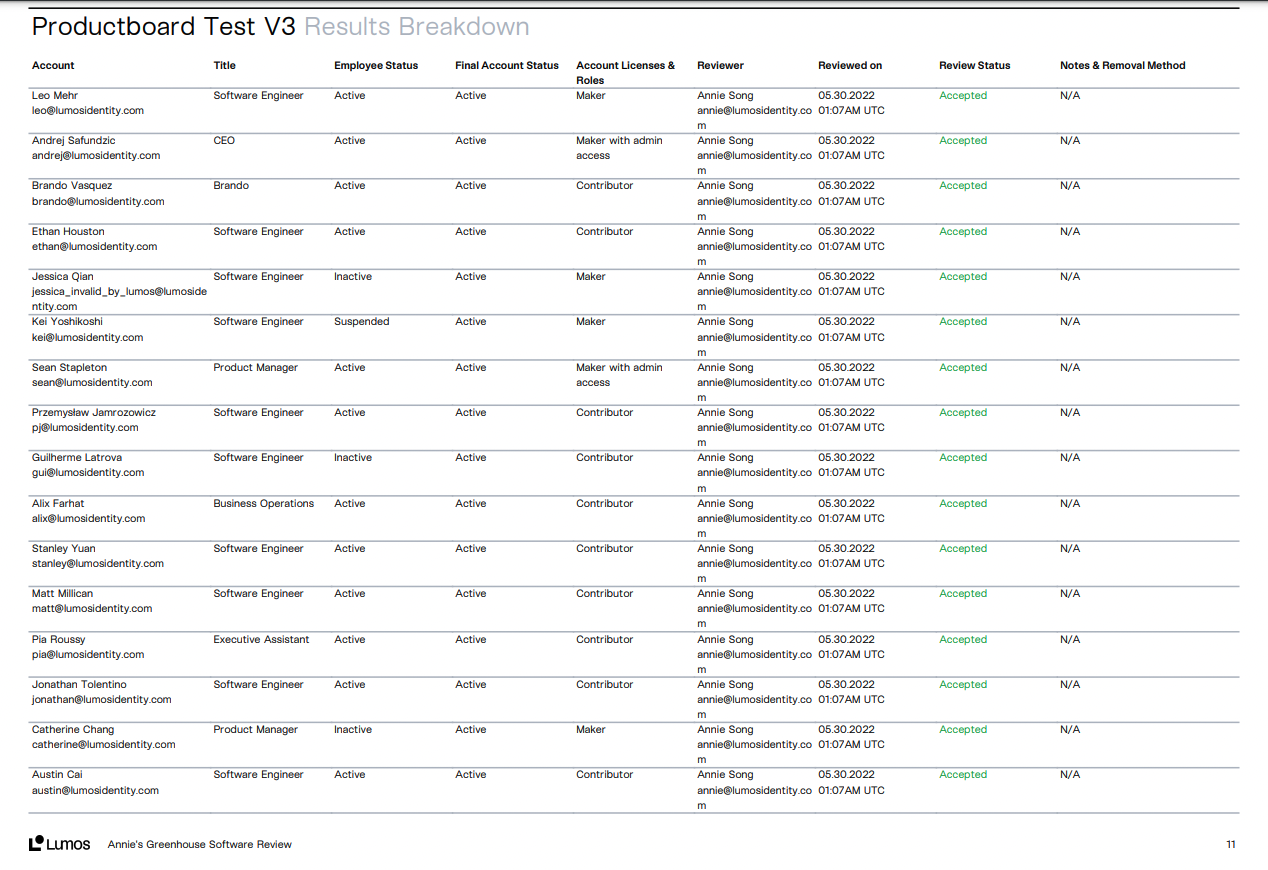
Task: Select the "Title" column header
Action: click(x=225, y=66)
